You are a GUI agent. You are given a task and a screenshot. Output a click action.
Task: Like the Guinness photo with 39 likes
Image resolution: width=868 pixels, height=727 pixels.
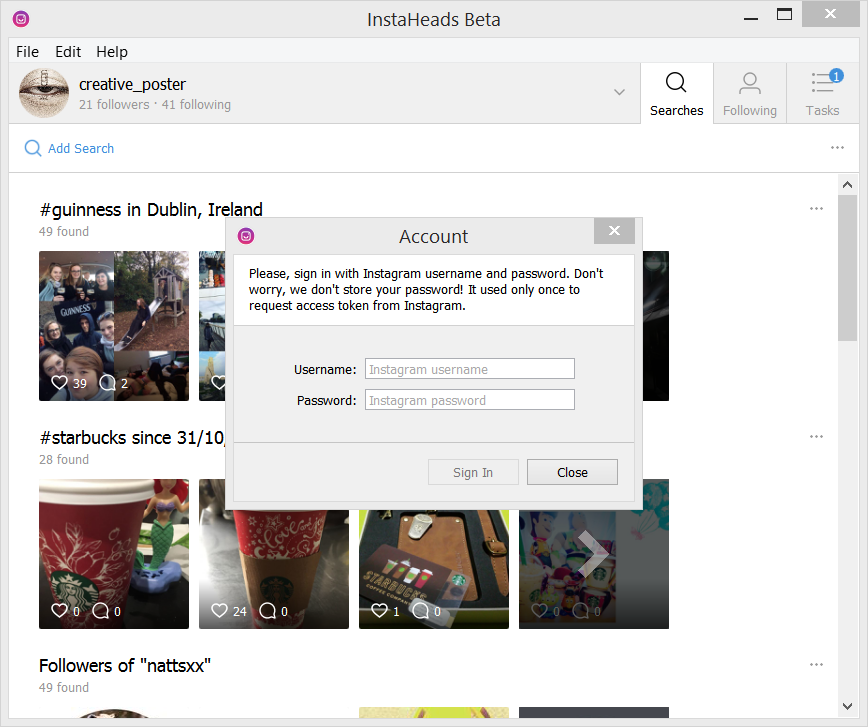[59, 383]
